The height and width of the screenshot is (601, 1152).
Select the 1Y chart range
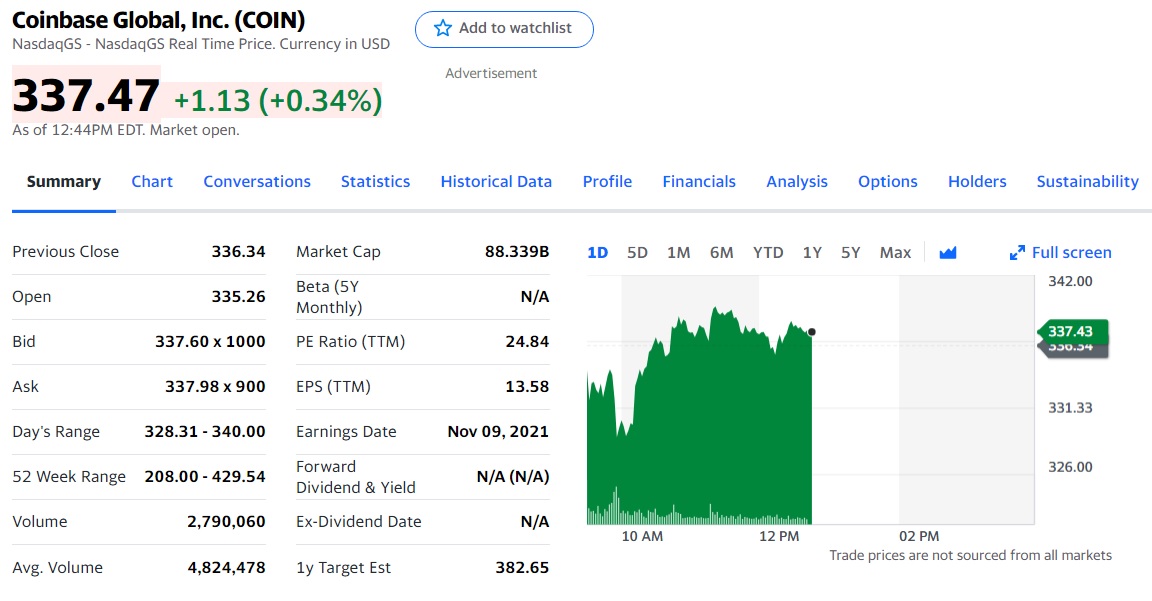(812, 253)
